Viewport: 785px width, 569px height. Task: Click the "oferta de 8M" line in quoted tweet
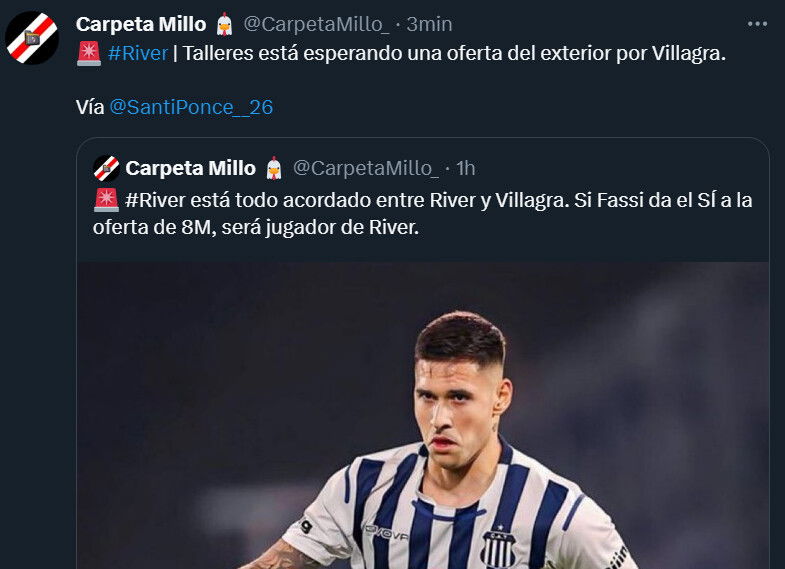coord(256,228)
